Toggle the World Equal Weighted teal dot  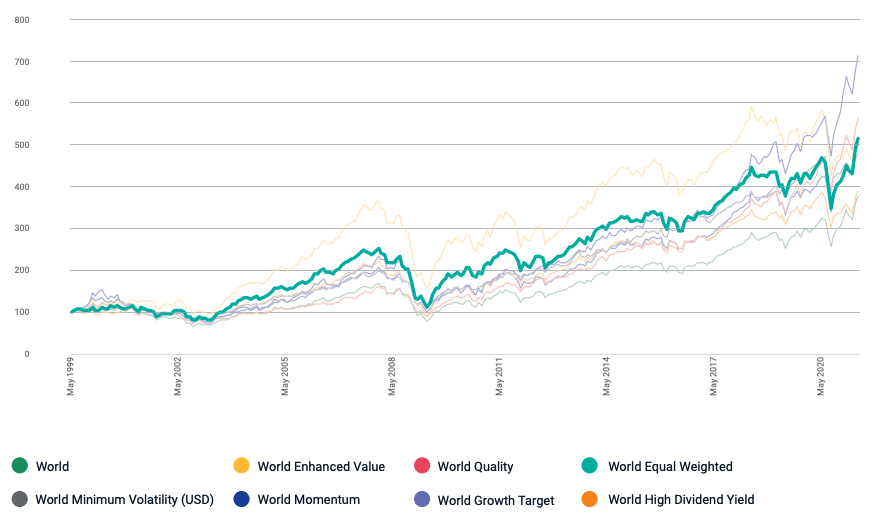pos(590,466)
